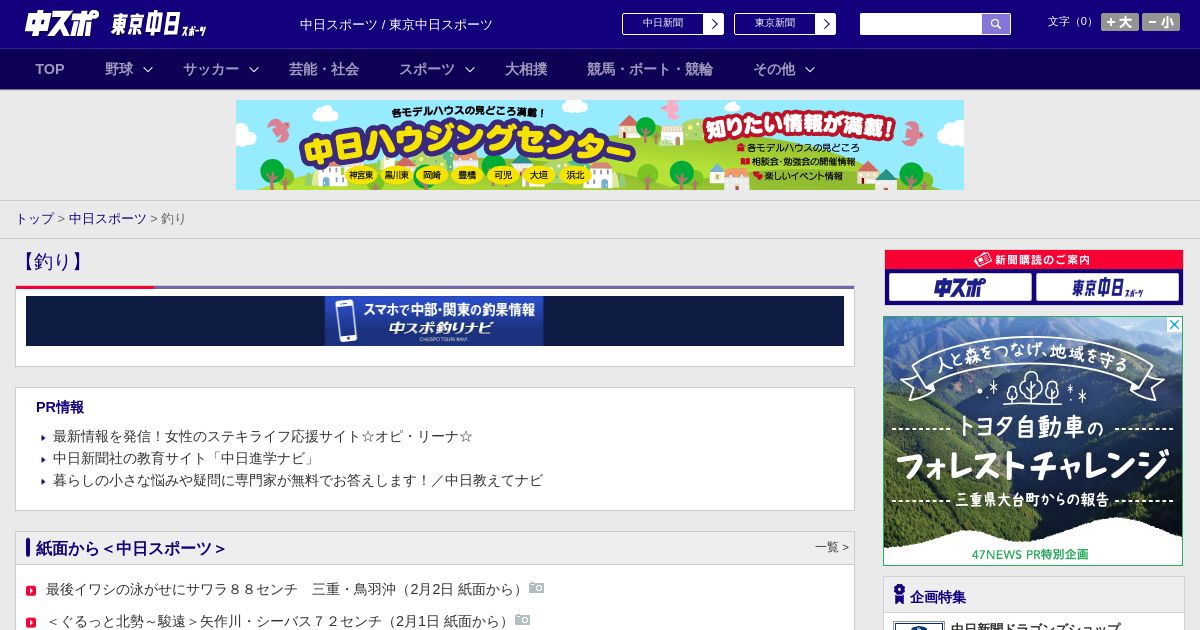Click the camera icon next to シーバス article
Viewport: 1200px width, 630px height.
[523, 620]
